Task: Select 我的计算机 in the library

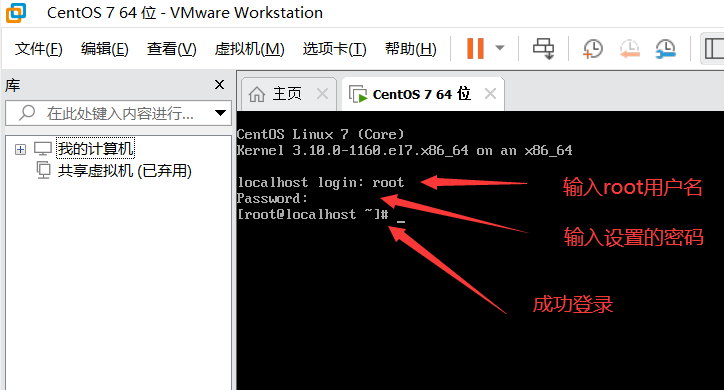Action: coord(95,148)
